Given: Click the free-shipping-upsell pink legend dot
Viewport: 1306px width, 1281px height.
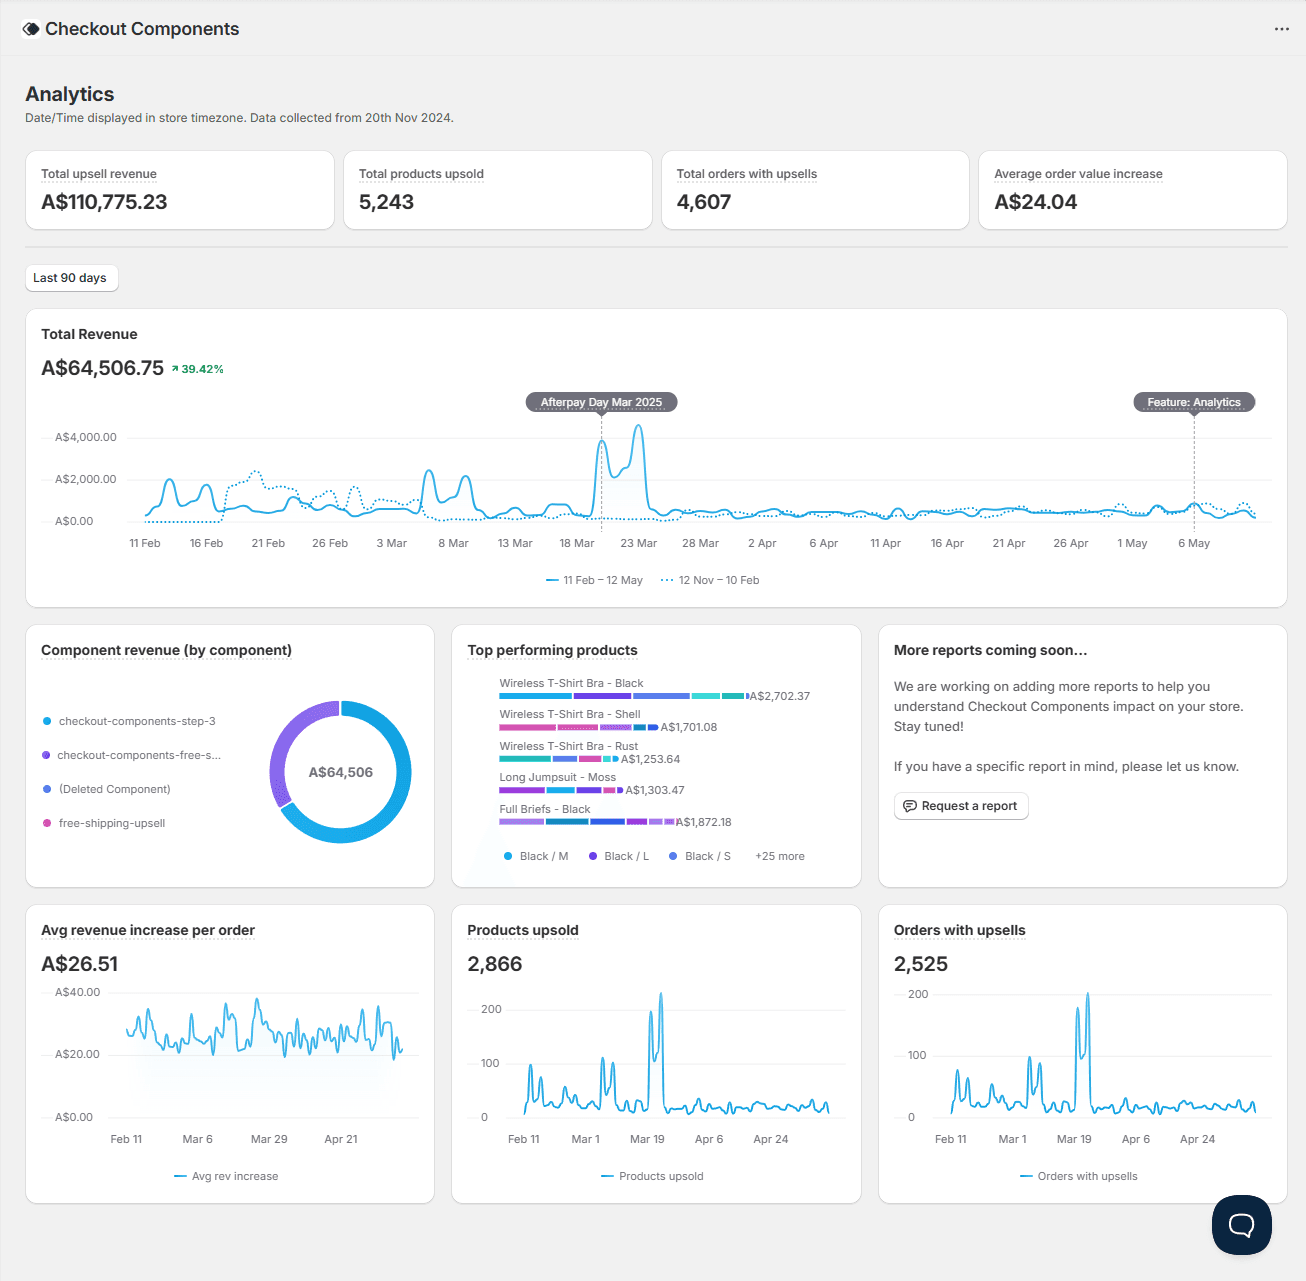Looking at the screenshot, I should [47, 823].
